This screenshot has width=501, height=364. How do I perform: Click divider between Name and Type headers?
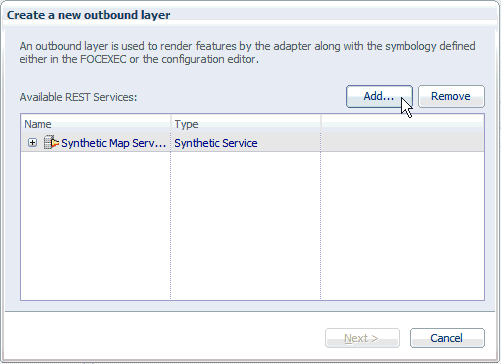(171, 124)
